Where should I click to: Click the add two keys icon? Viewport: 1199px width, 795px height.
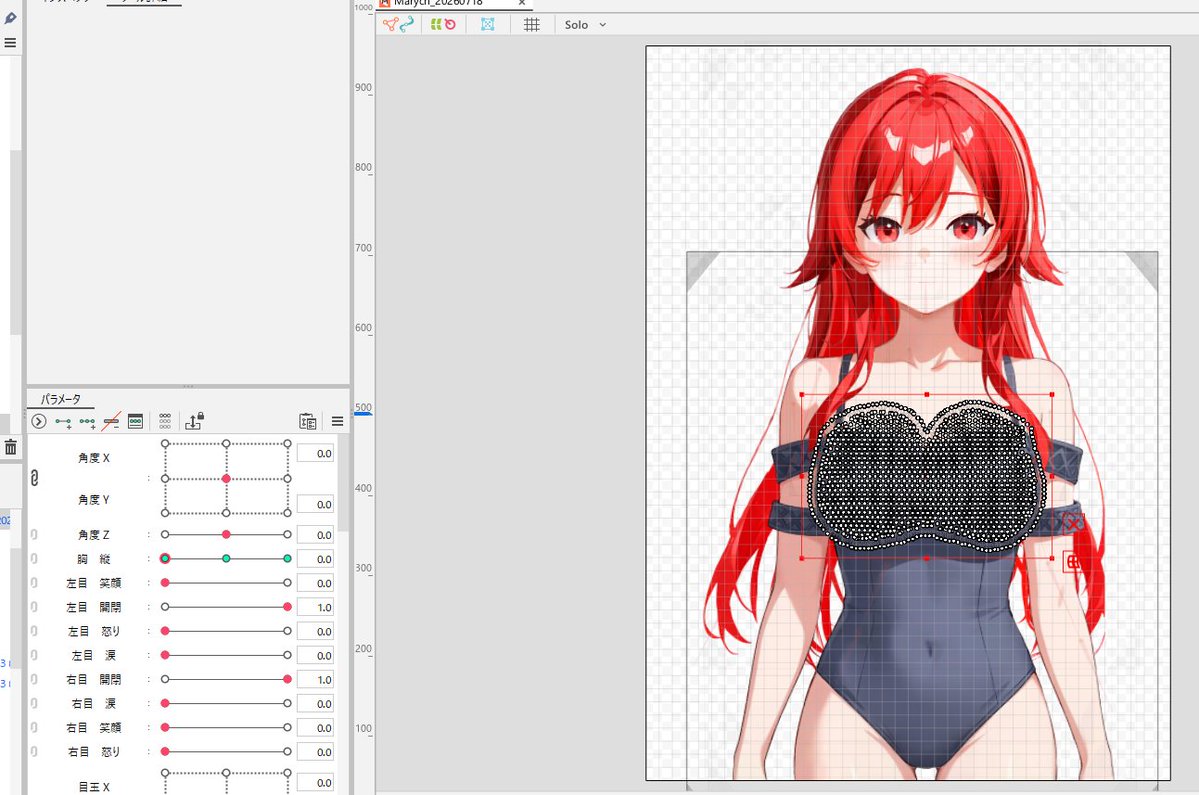[63, 421]
